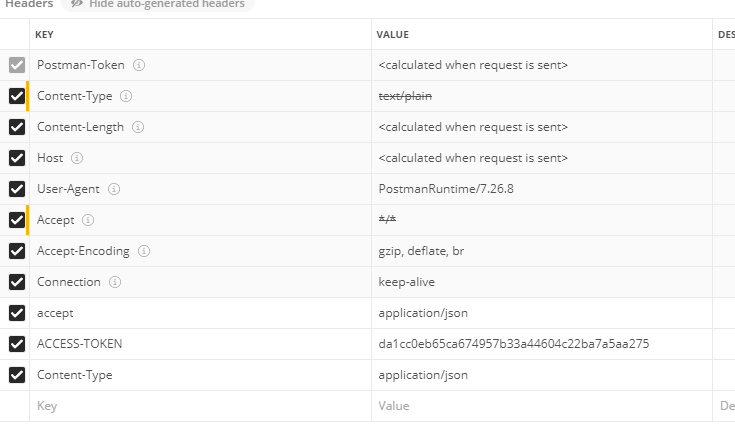Screen dimensions: 735x424
Task: Click info icon next to Host
Action: point(77,158)
